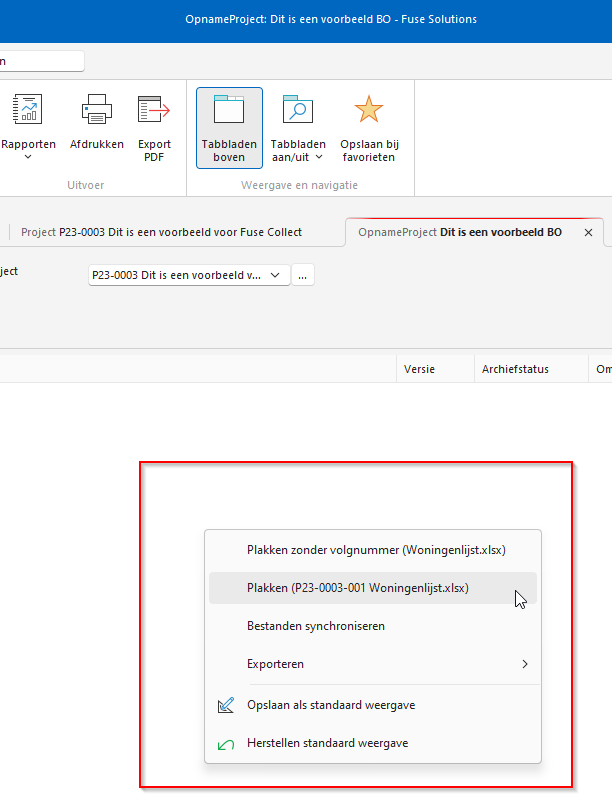Switch to Project P23-0003 tab
Screen dimensions: 612x797
[162, 232]
